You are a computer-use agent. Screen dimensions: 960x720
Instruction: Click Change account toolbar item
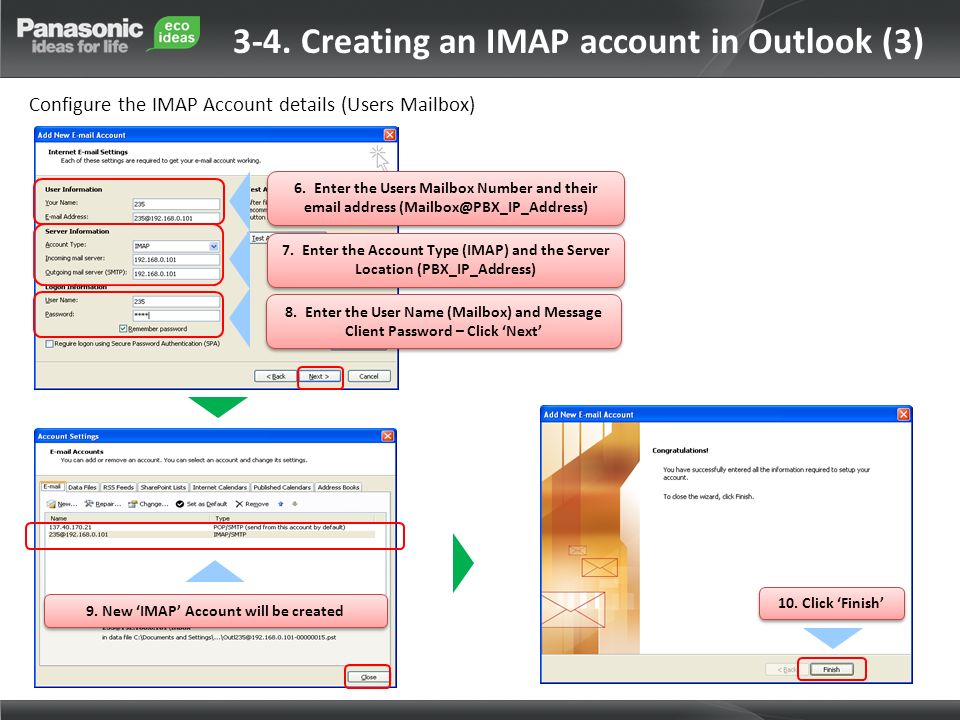tap(148, 504)
